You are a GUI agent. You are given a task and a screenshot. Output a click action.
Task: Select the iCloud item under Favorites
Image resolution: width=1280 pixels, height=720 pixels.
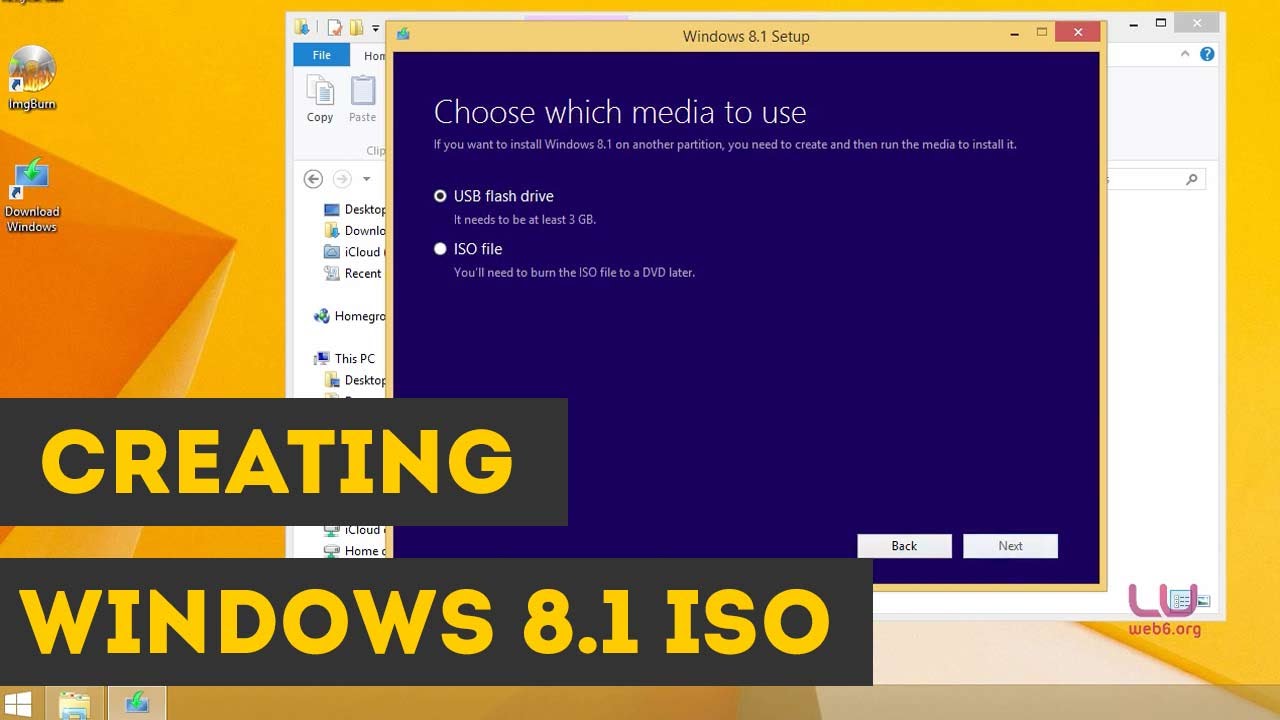[355, 252]
